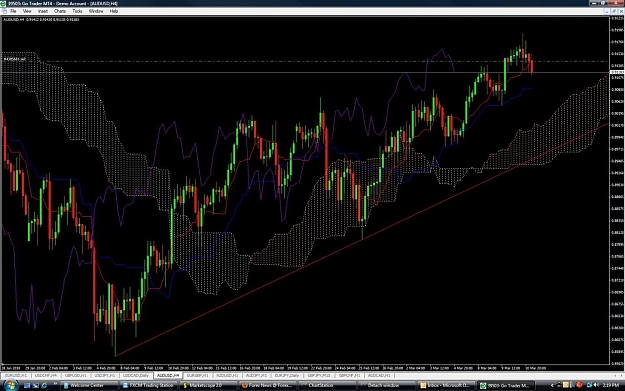This screenshot has height=391, width=625.
Task: Select the active AUDUSD,H4 chart tab
Action: point(168,375)
